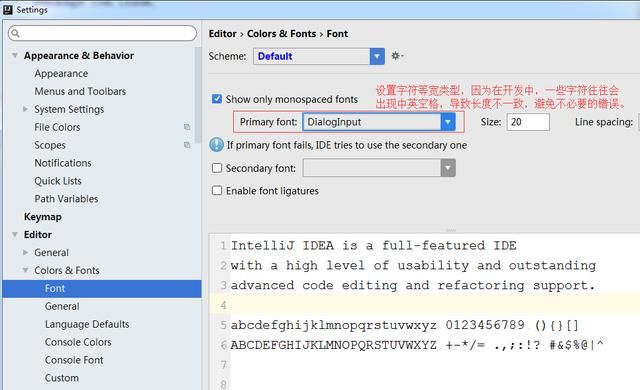Click the settings tree vertical scrollbar

pos(198,95)
